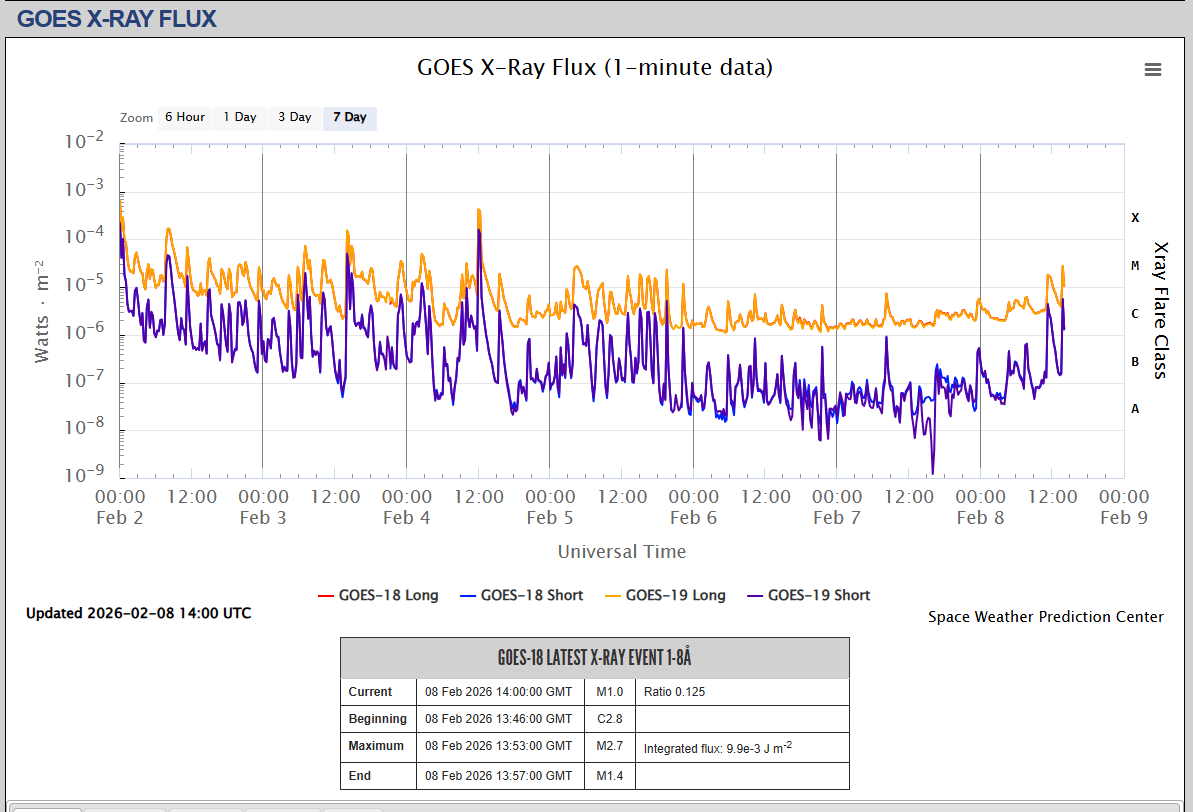The image size is (1193, 812).
Task: Click the chart title GOES X-Ray Flux
Action: click(x=594, y=67)
